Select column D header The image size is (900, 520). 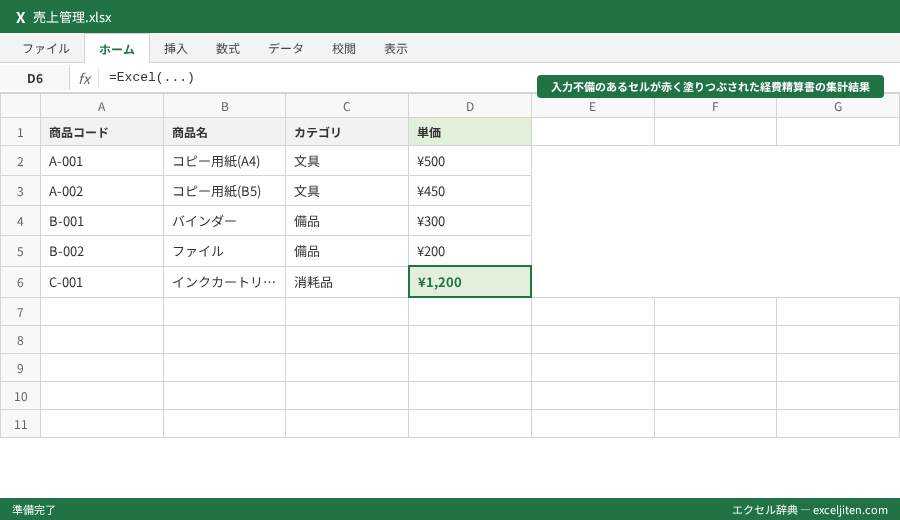[x=470, y=106]
